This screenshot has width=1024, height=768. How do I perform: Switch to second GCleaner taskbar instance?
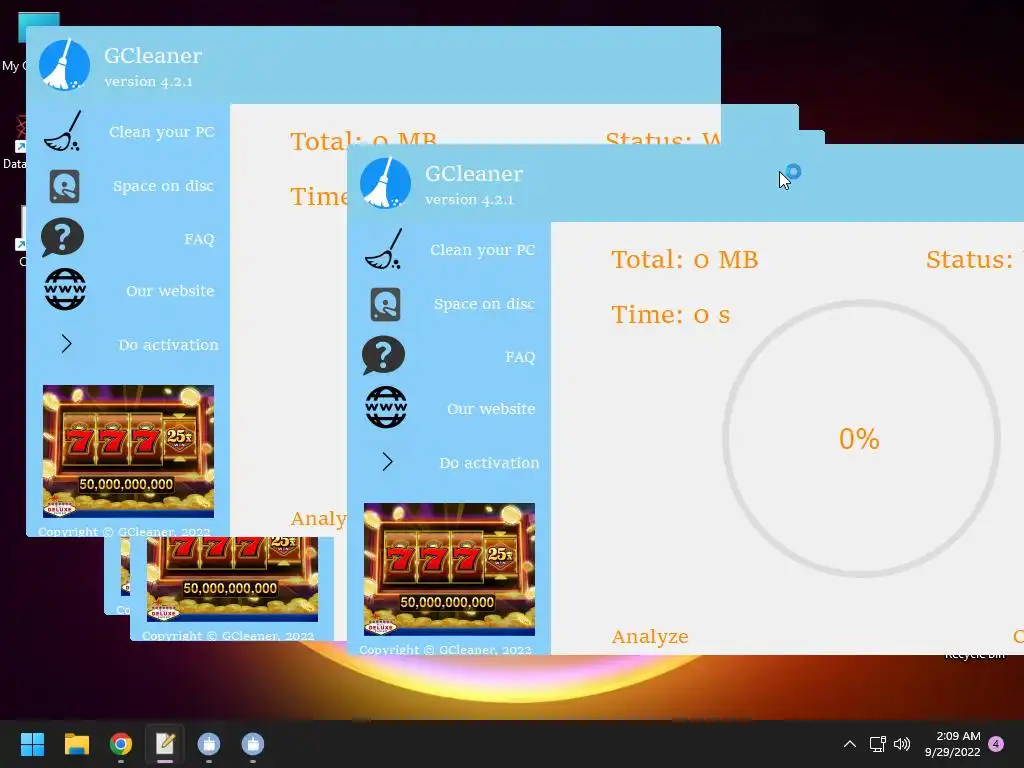[x=253, y=744]
